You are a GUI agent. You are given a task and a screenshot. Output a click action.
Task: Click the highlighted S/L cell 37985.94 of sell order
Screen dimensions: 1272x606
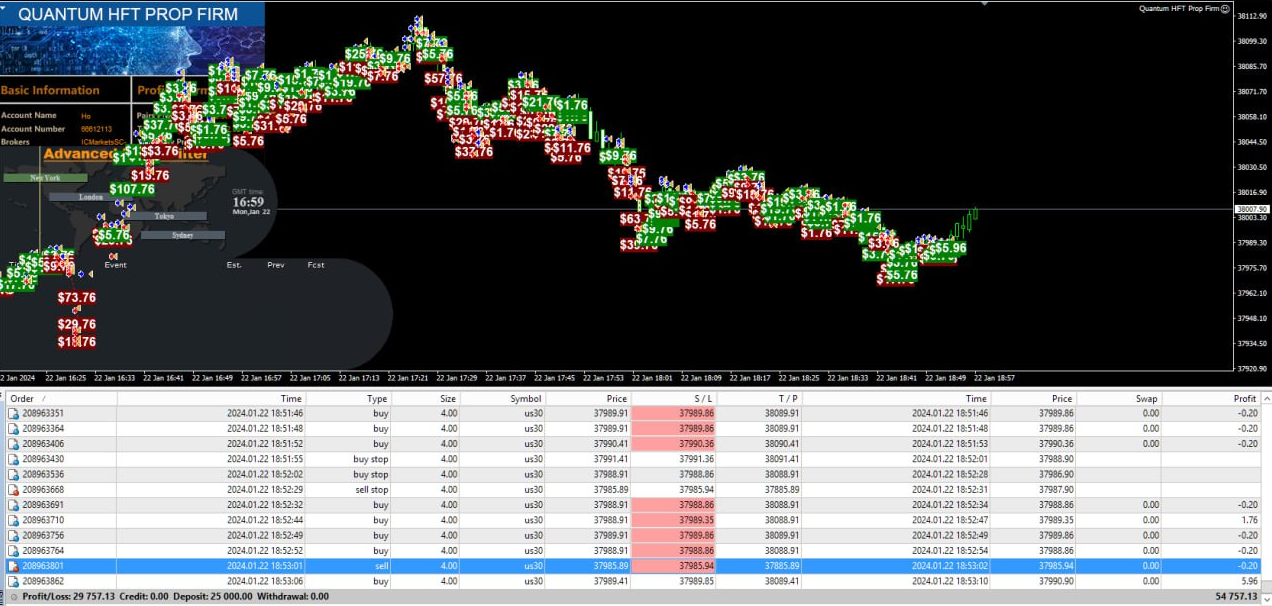[675, 566]
